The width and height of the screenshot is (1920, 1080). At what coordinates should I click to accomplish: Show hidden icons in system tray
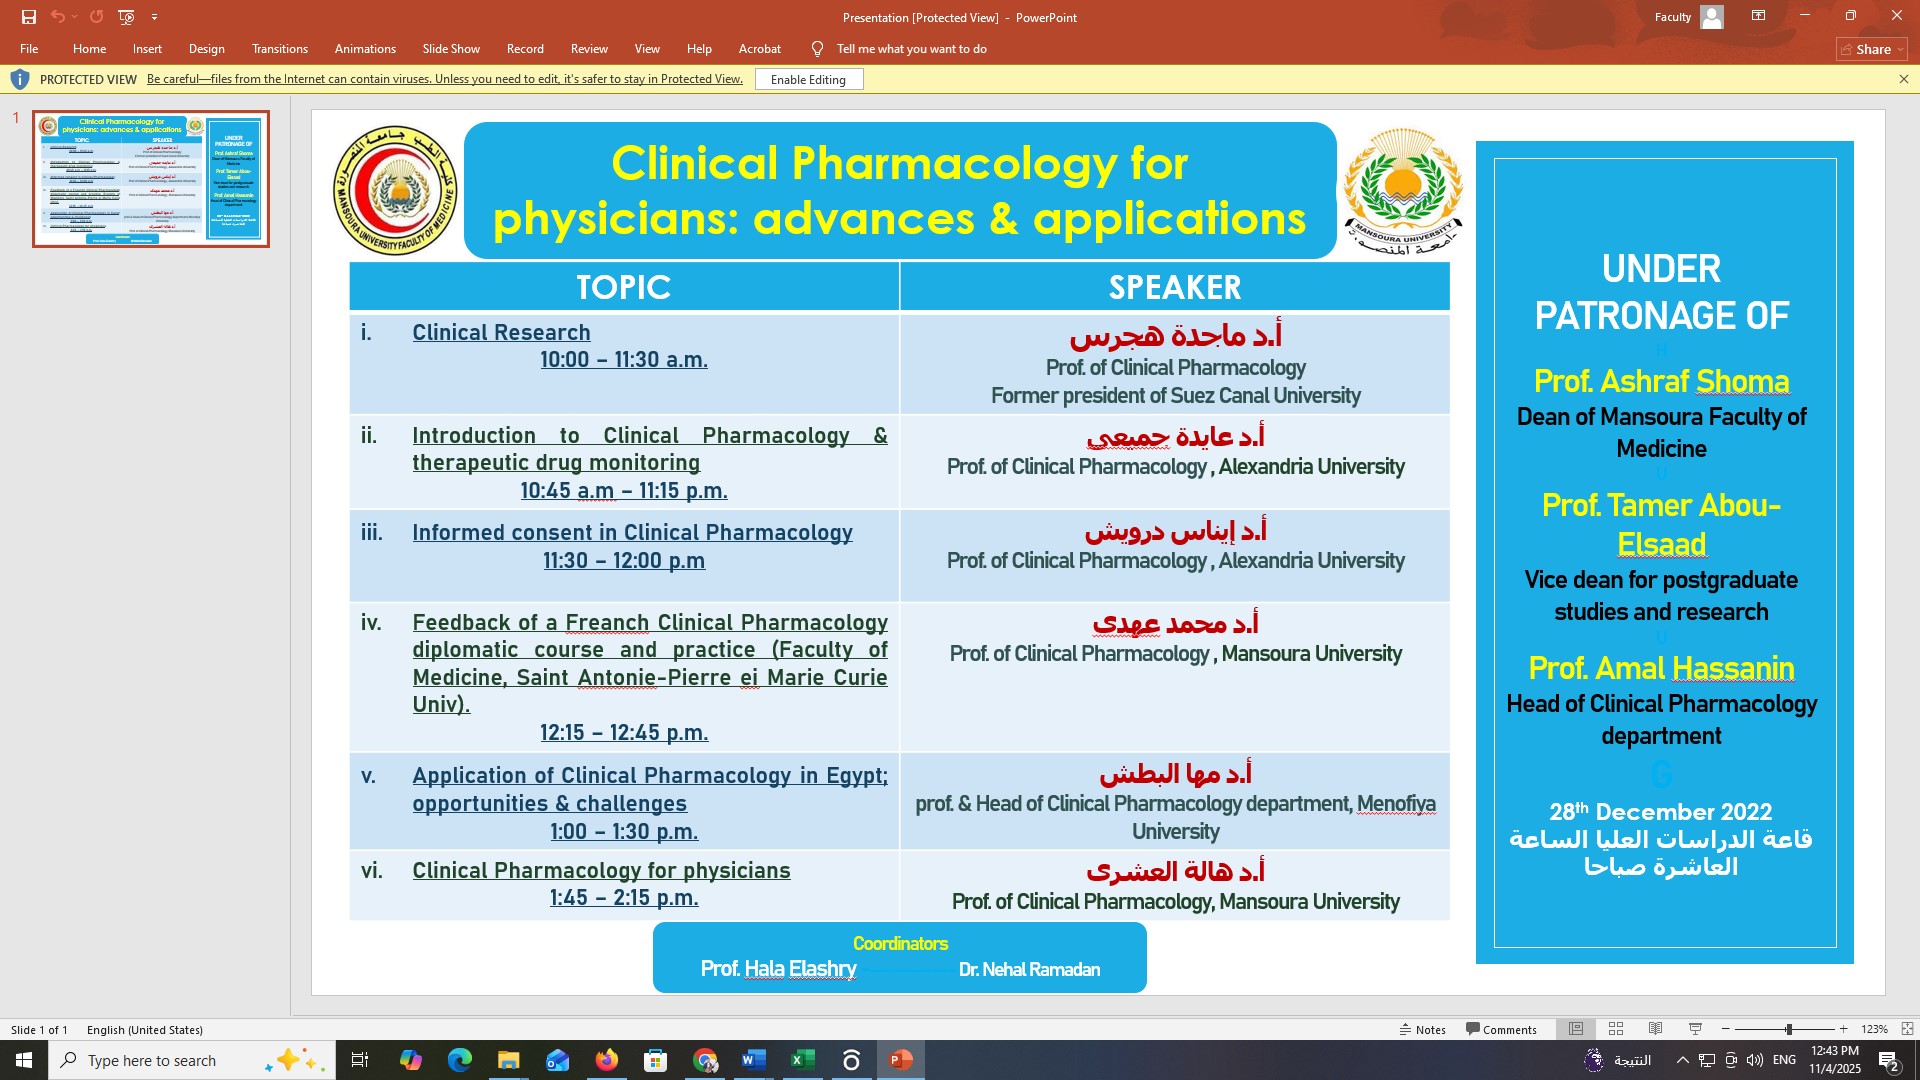pyautogui.click(x=1682, y=1060)
